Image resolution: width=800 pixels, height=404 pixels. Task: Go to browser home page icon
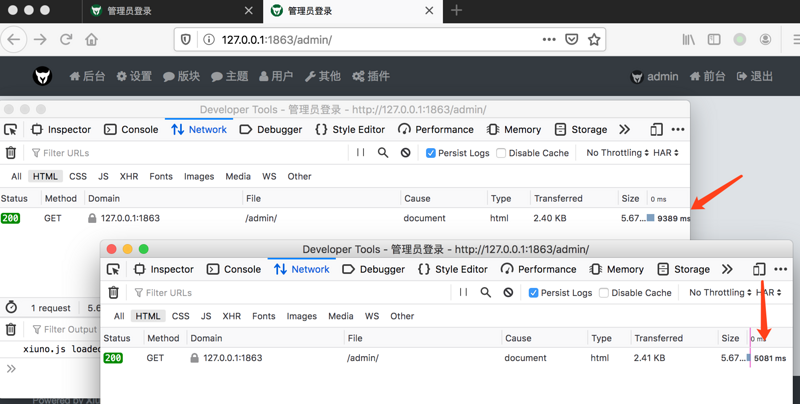click(91, 39)
